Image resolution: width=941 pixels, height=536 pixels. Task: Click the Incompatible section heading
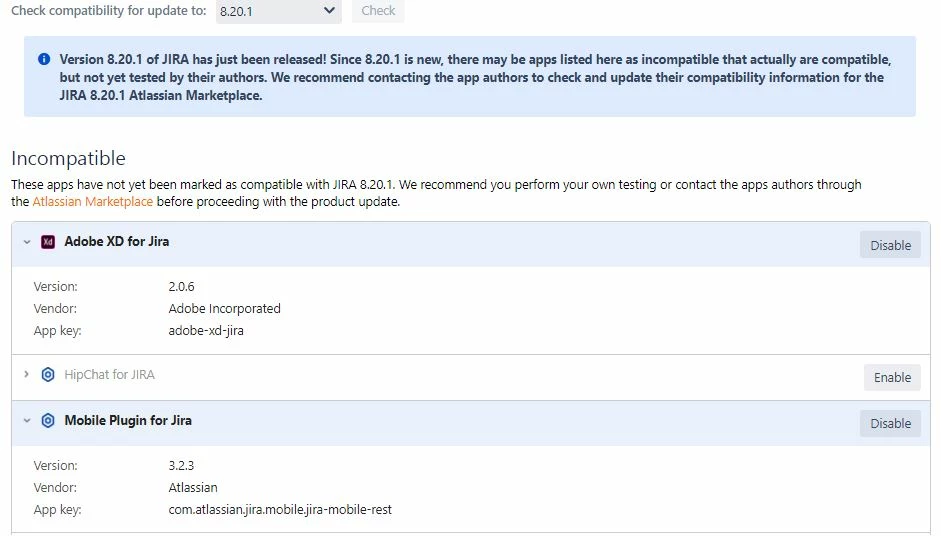click(x=68, y=158)
